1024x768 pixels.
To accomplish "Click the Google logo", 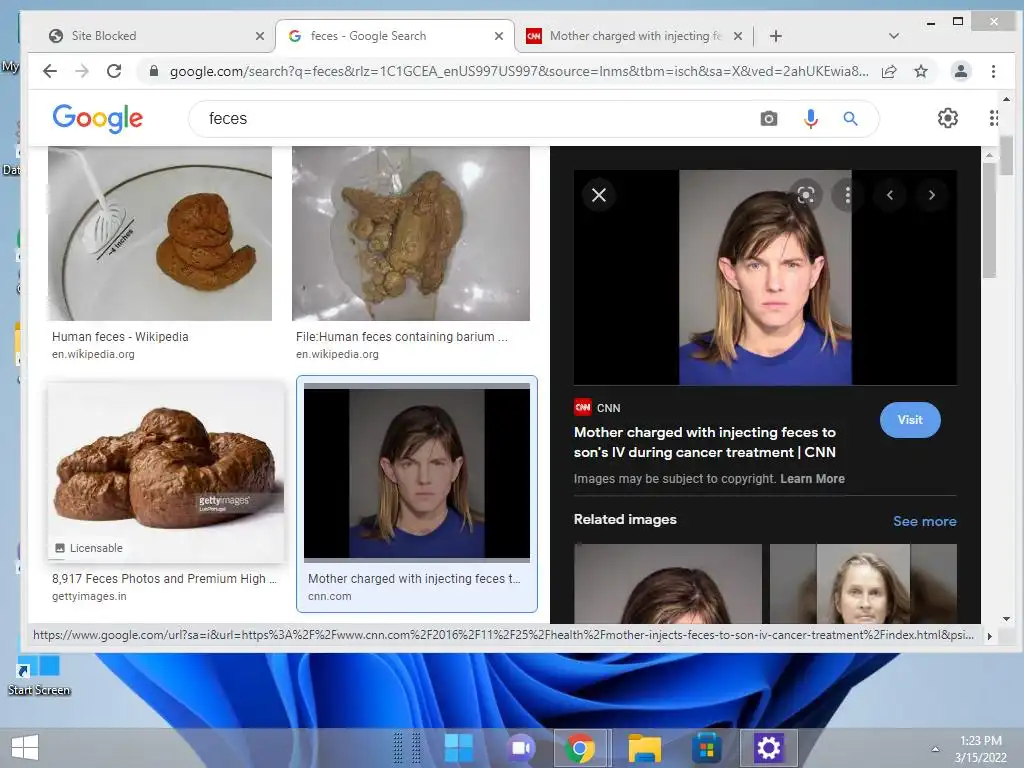I will coord(98,118).
